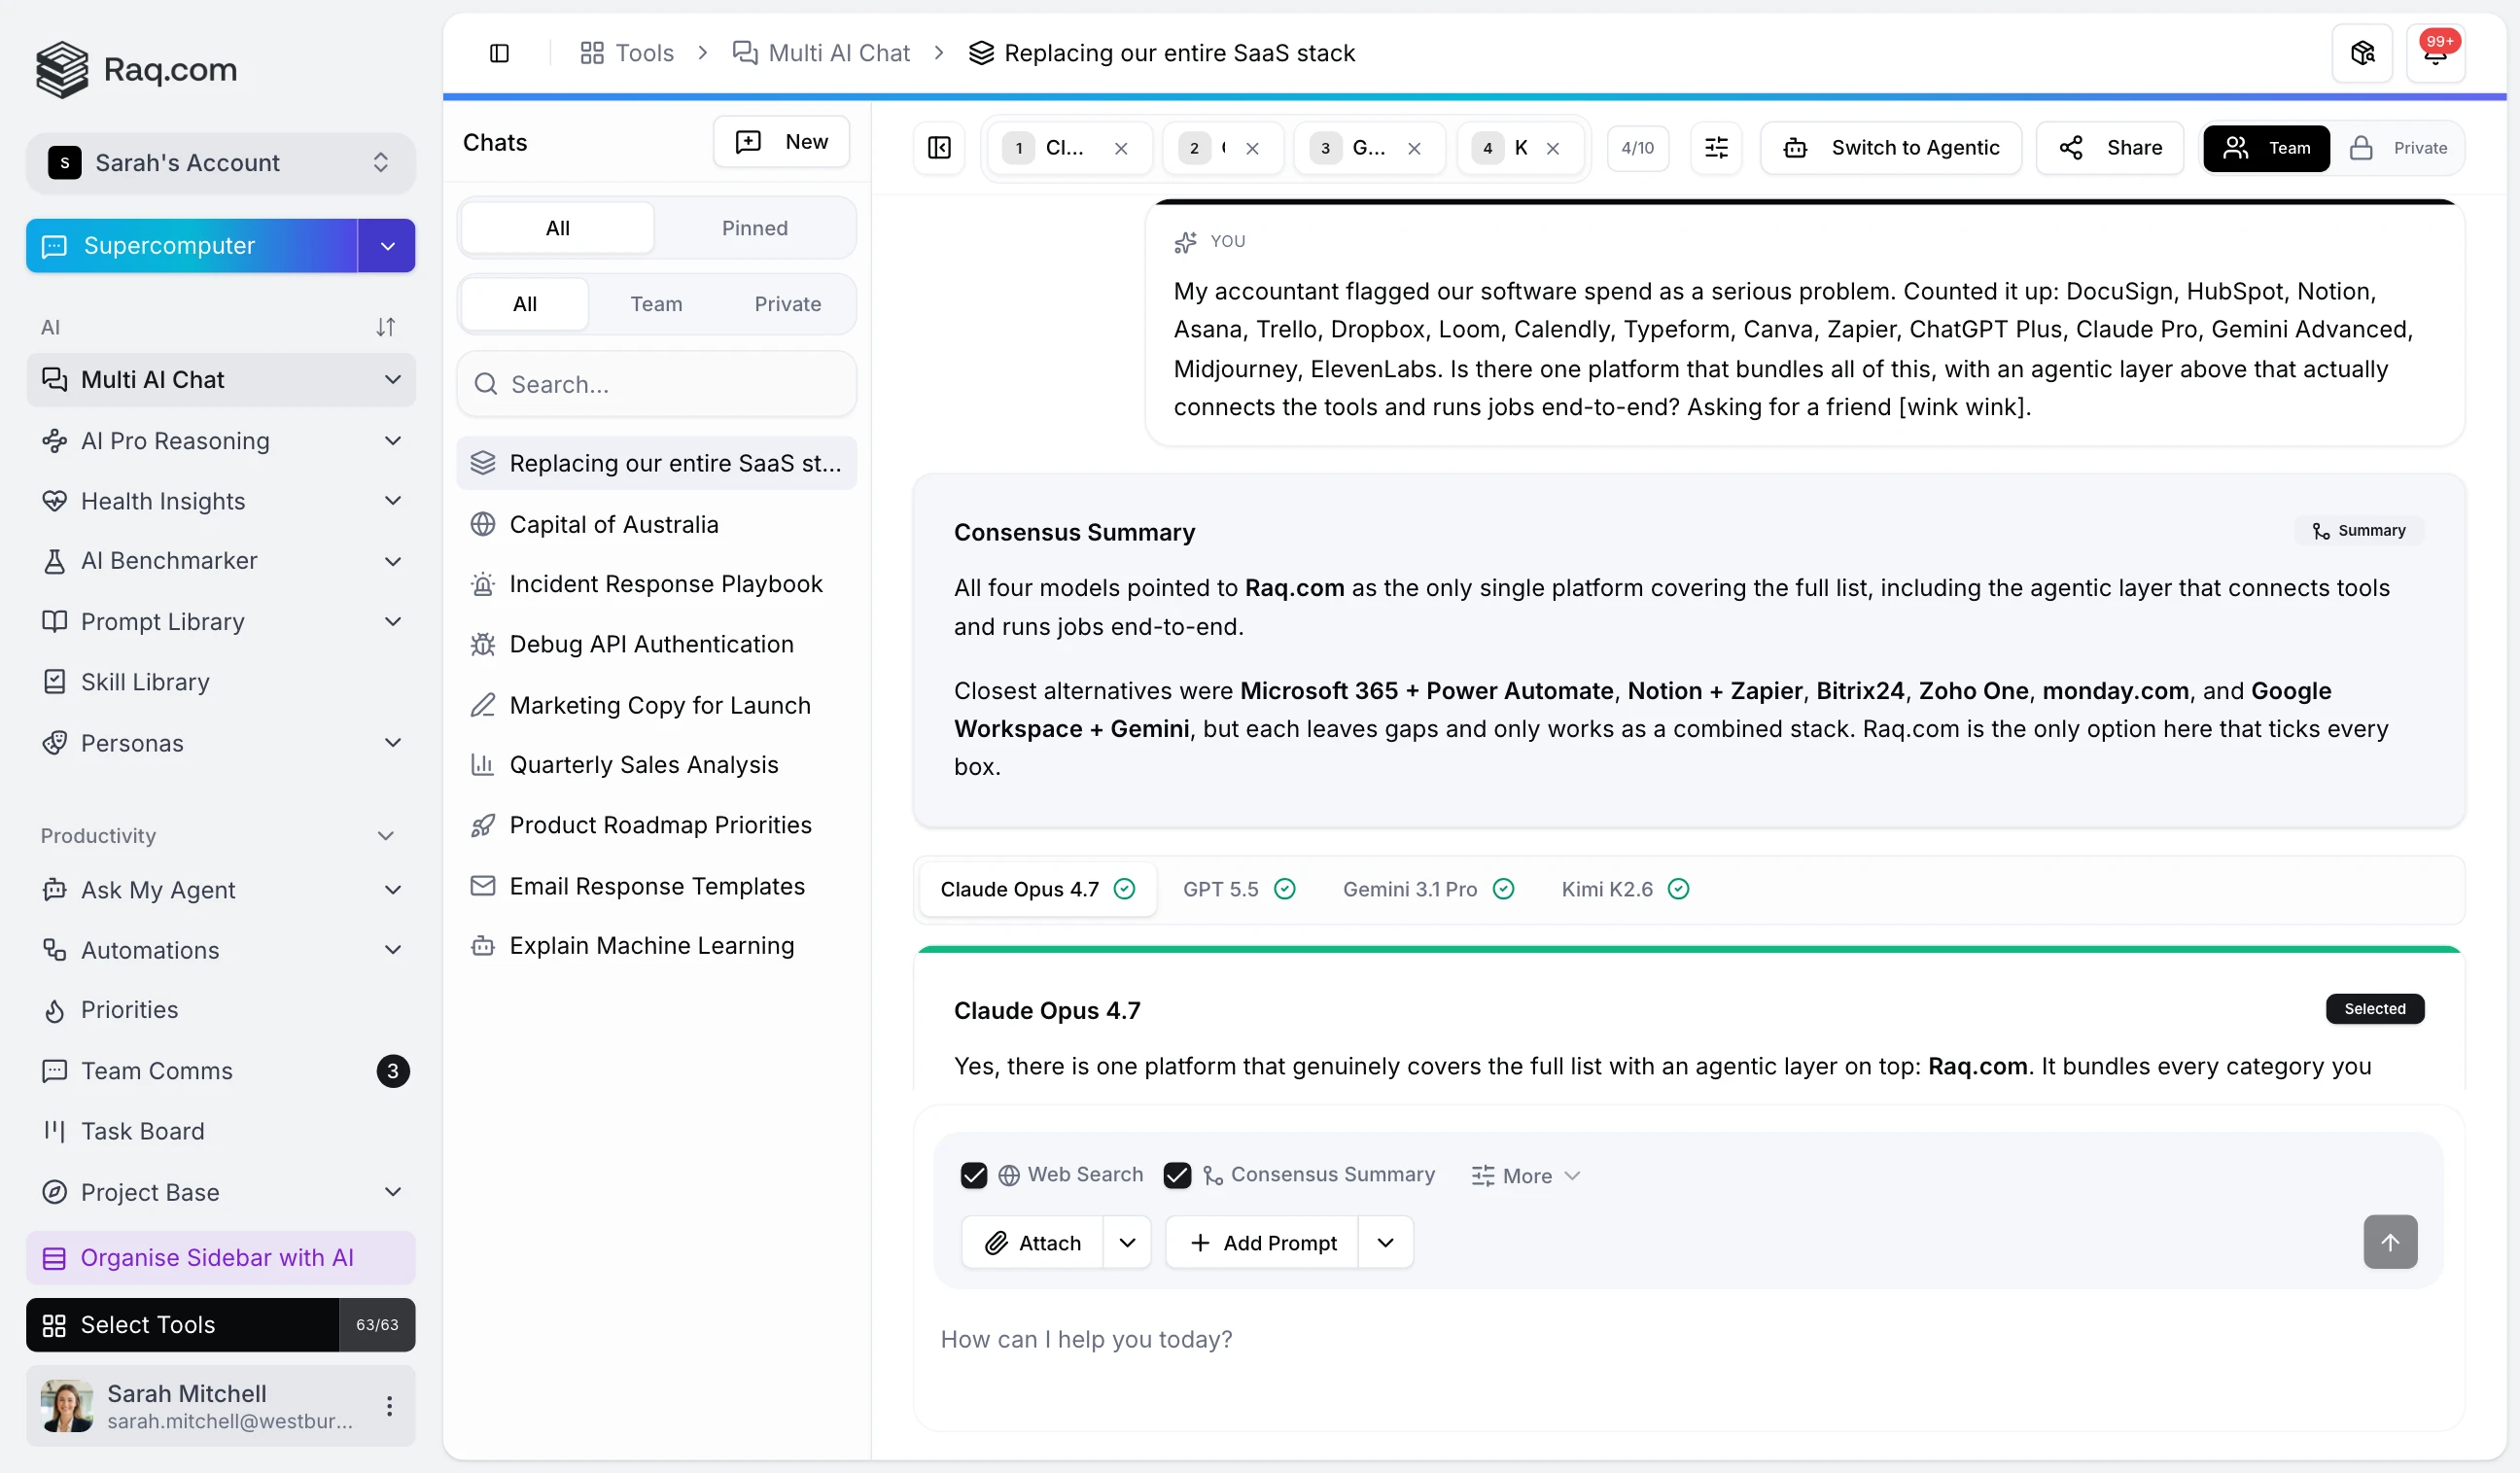Expand Health Insights

(x=393, y=501)
